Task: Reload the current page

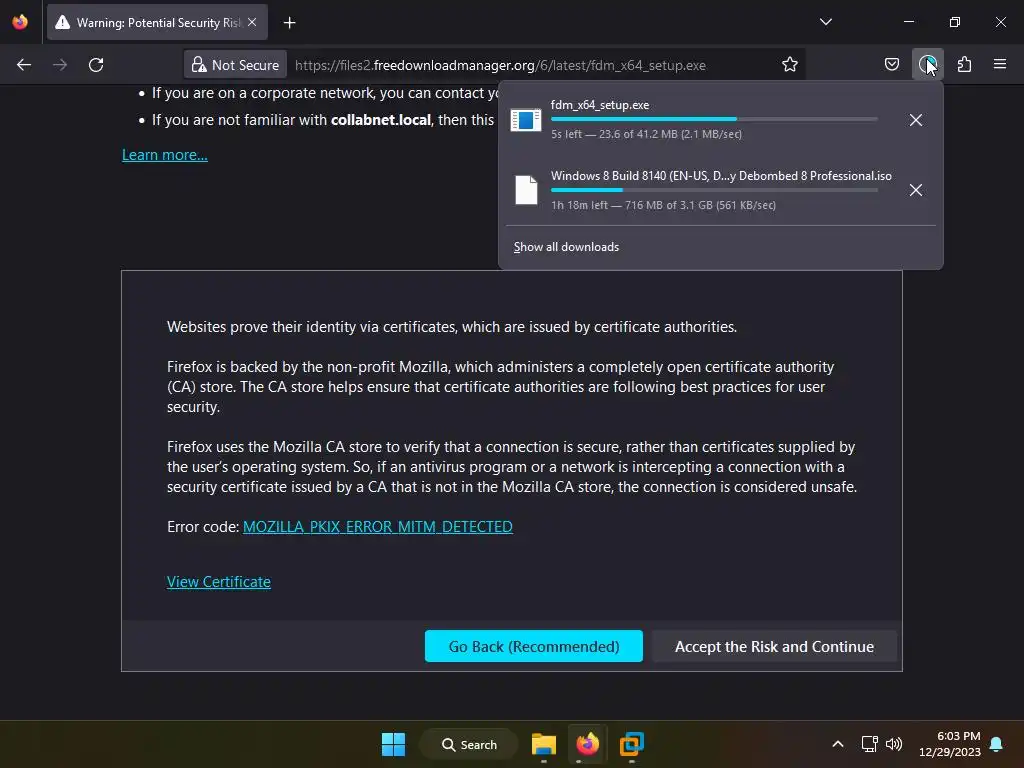Action: click(96, 65)
